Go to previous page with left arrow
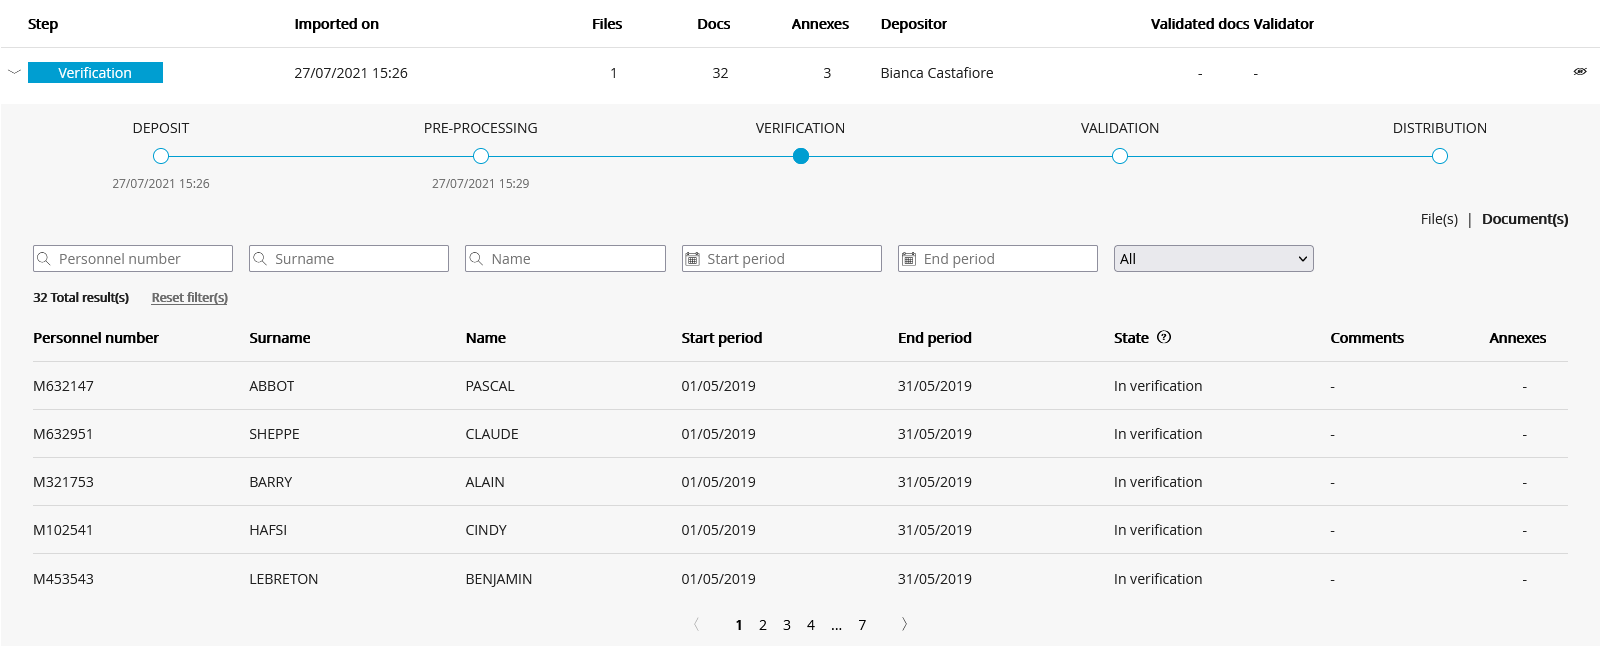The image size is (1601, 647). coord(697,624)
